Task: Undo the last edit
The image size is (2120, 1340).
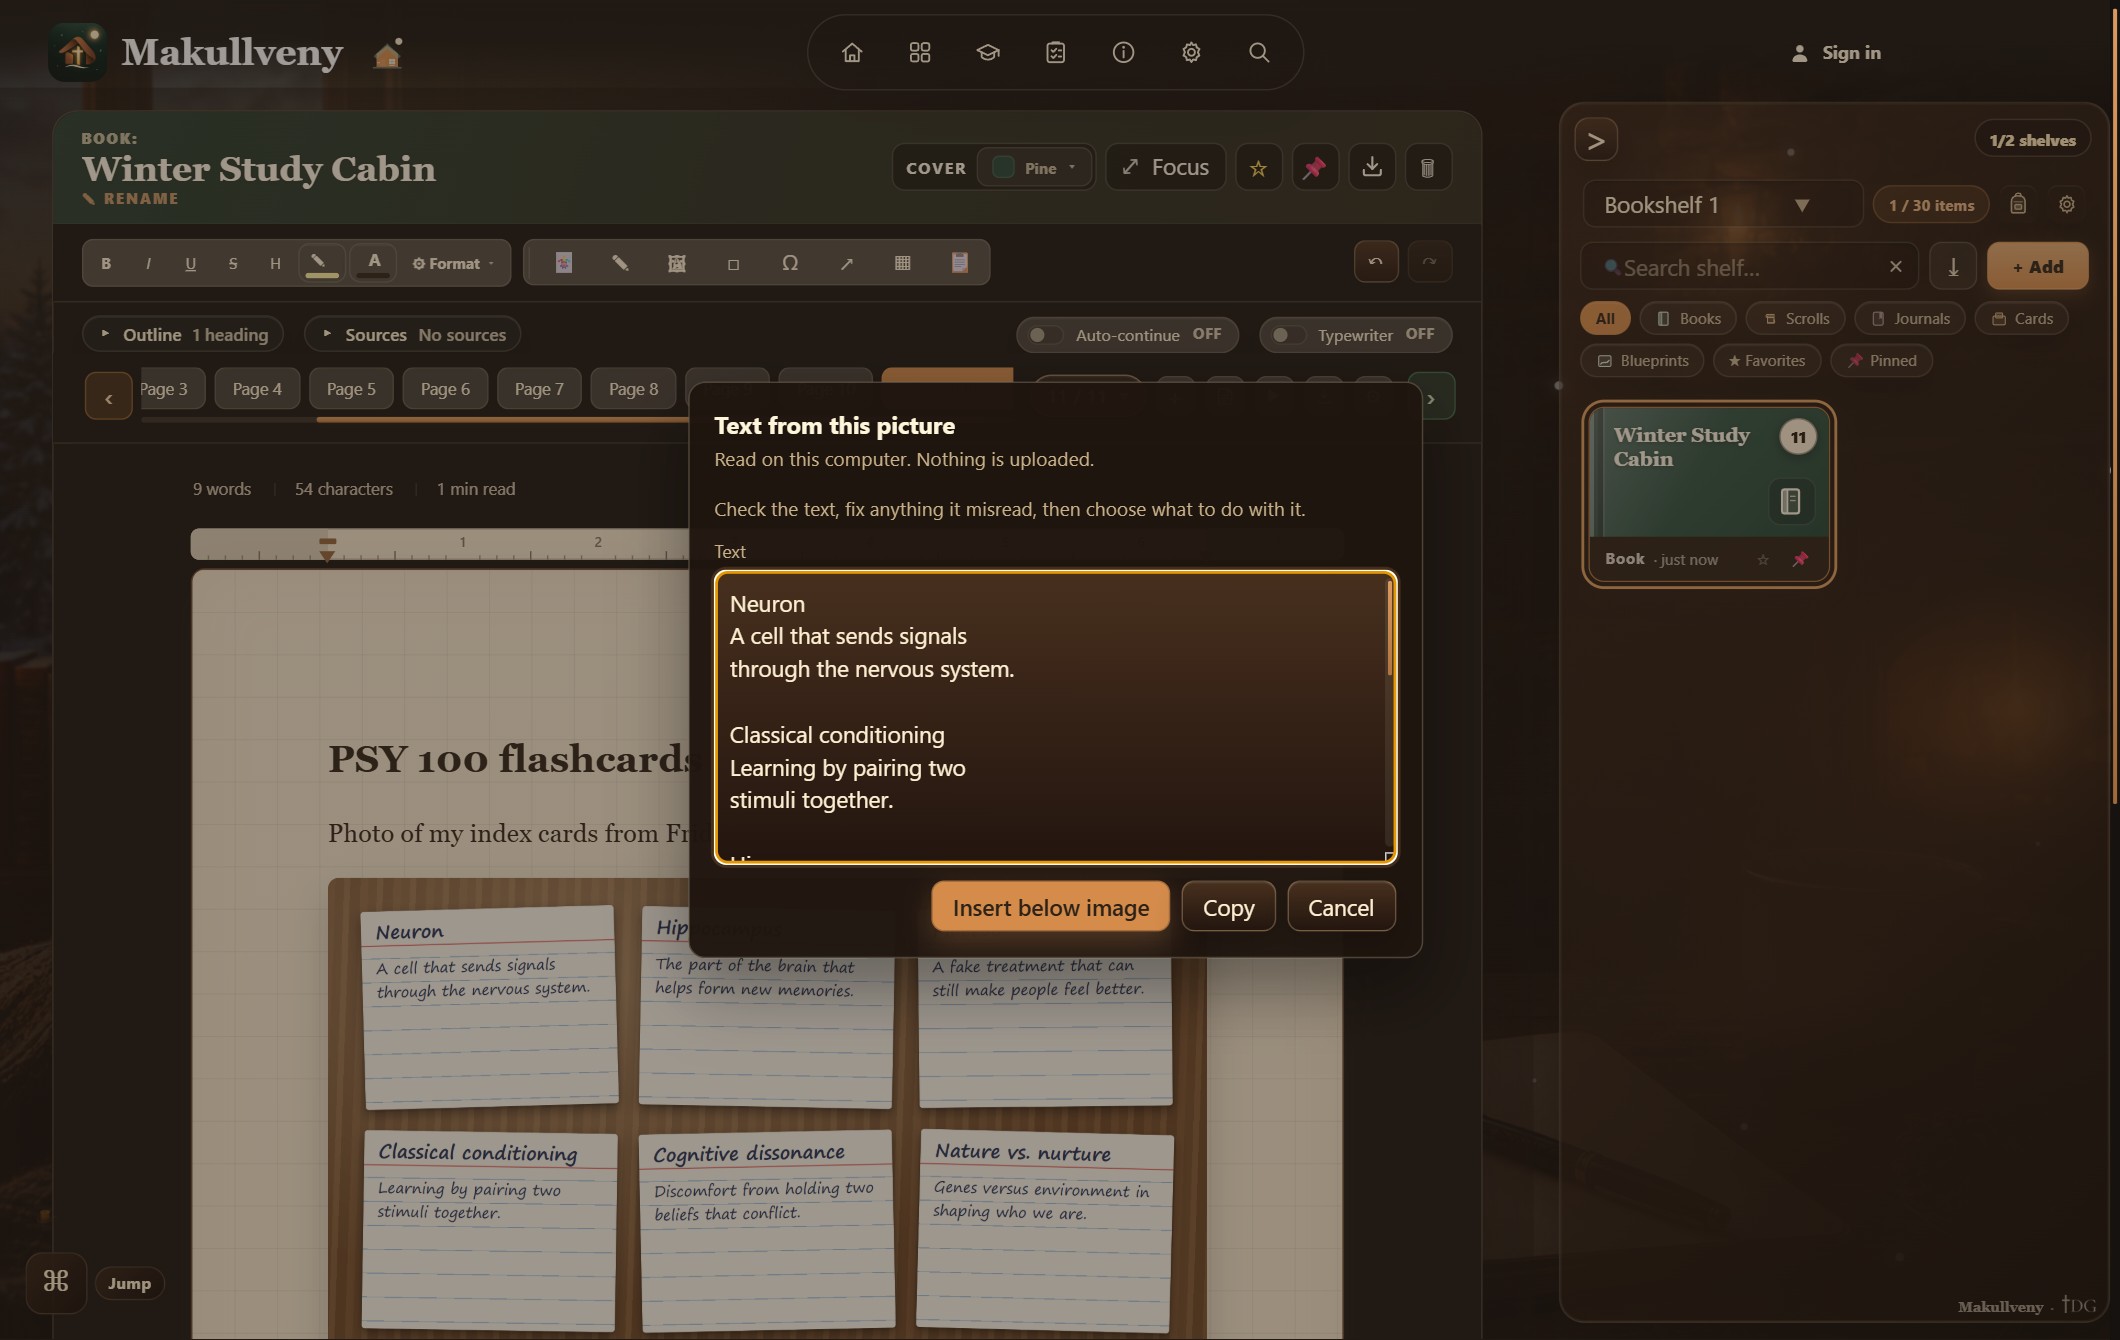Action: click(1376, 262)
